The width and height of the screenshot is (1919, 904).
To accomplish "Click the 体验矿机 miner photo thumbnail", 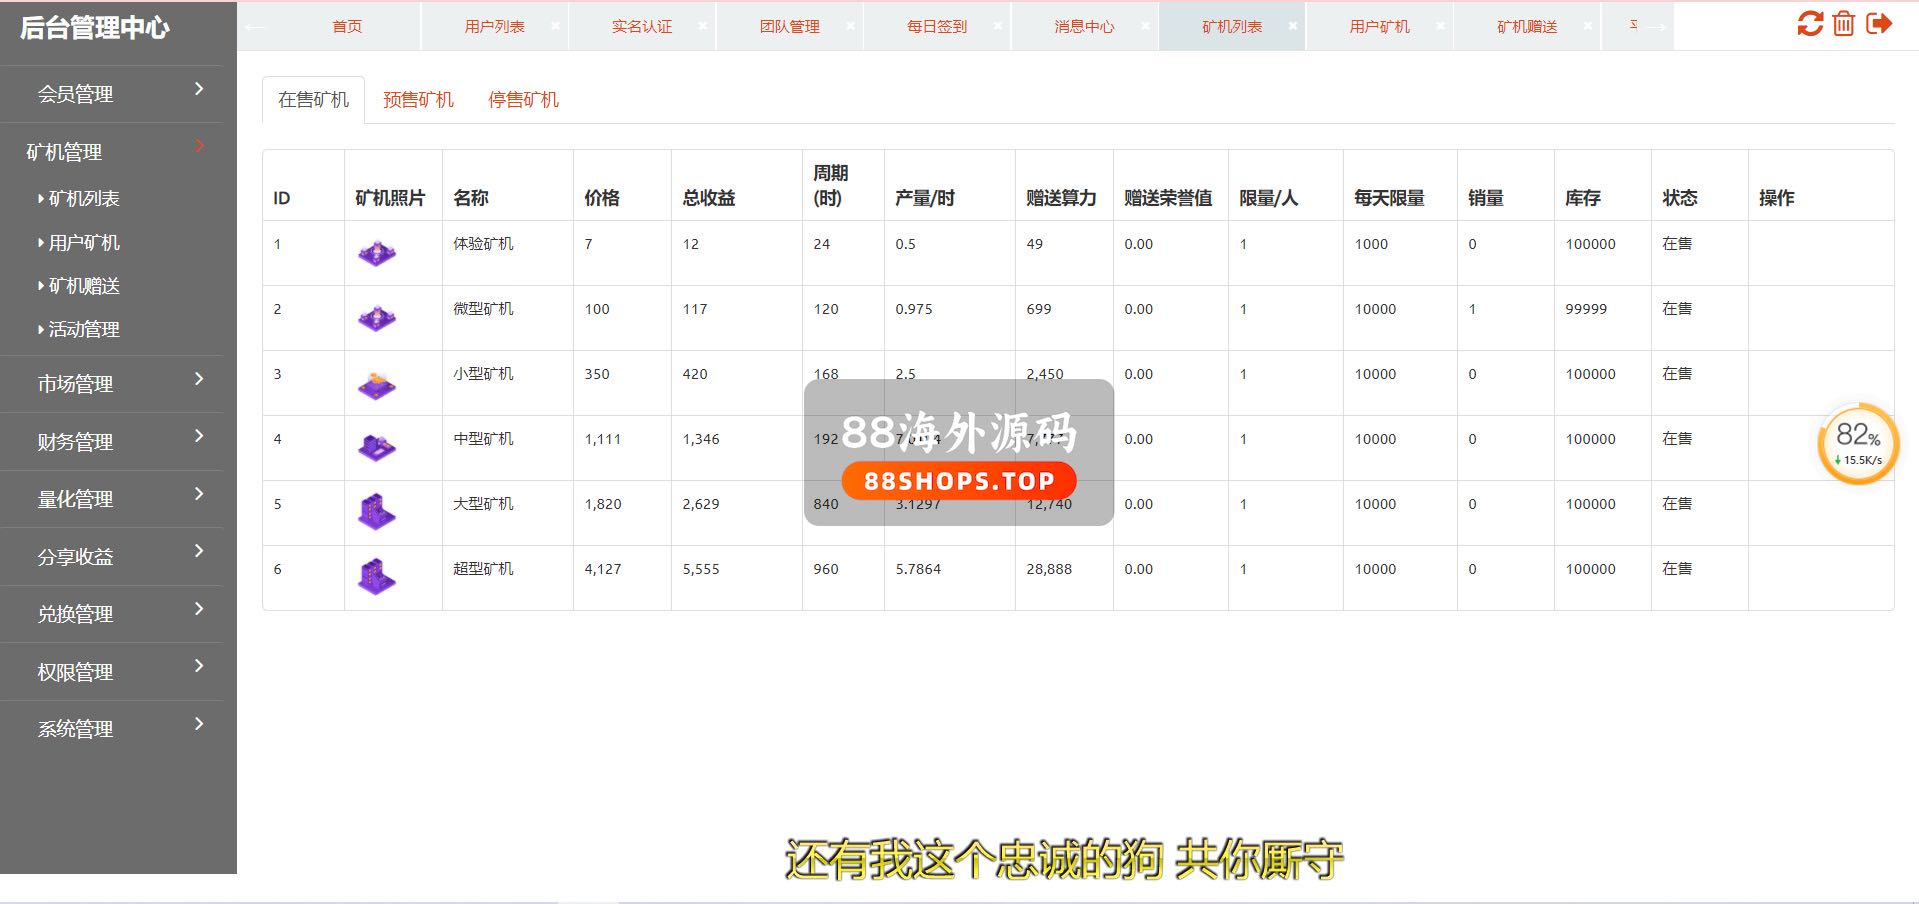I will (x=377, y=254).
